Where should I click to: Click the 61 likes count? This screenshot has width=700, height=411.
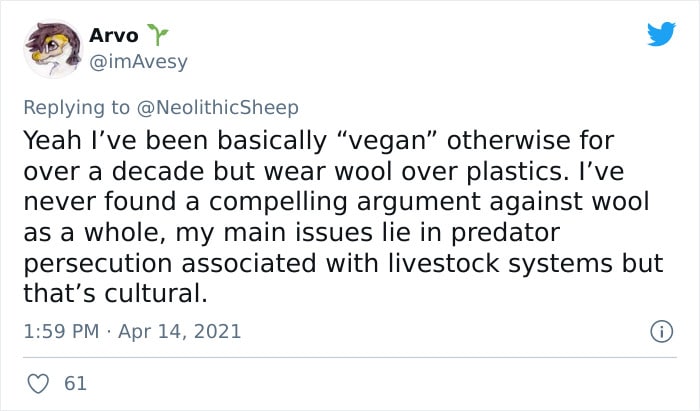[x=75, y=384]
